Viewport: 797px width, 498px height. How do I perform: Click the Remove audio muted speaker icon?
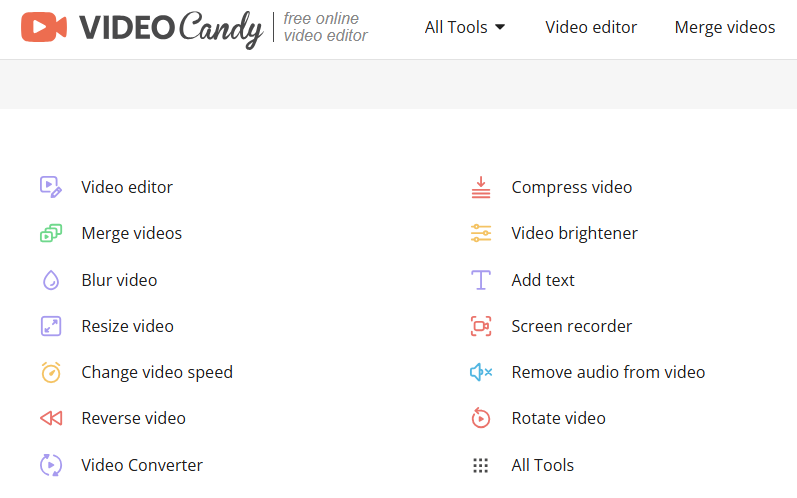481,372
